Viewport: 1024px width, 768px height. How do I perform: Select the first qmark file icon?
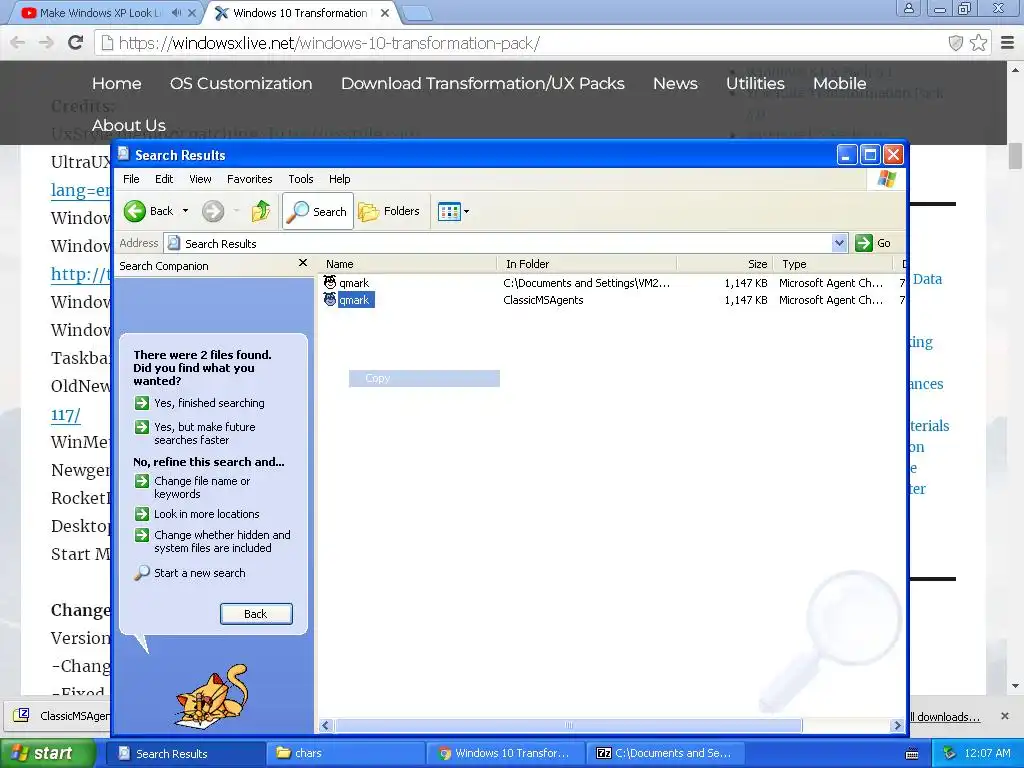(x=330, y=282)
